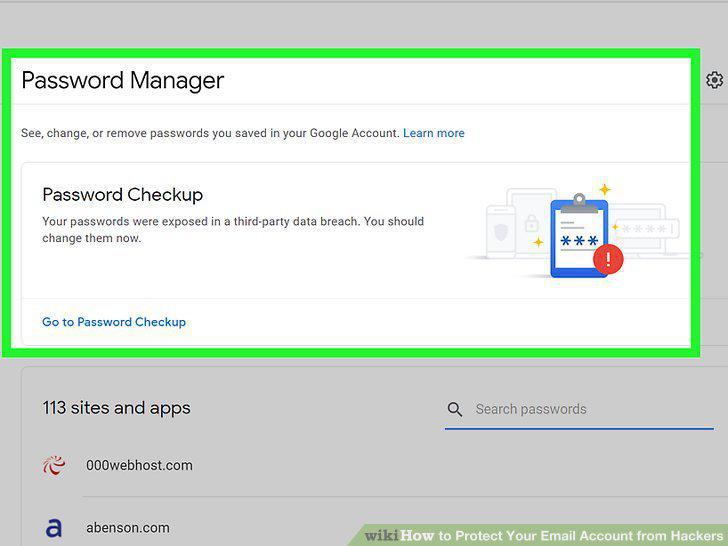Click the '113 sites and apps' heading
728x546 pixels.
click(117, 408)
